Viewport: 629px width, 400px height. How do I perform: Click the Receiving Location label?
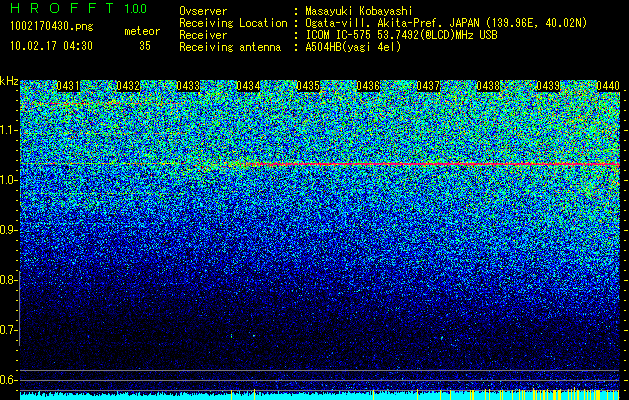[233, 23]
